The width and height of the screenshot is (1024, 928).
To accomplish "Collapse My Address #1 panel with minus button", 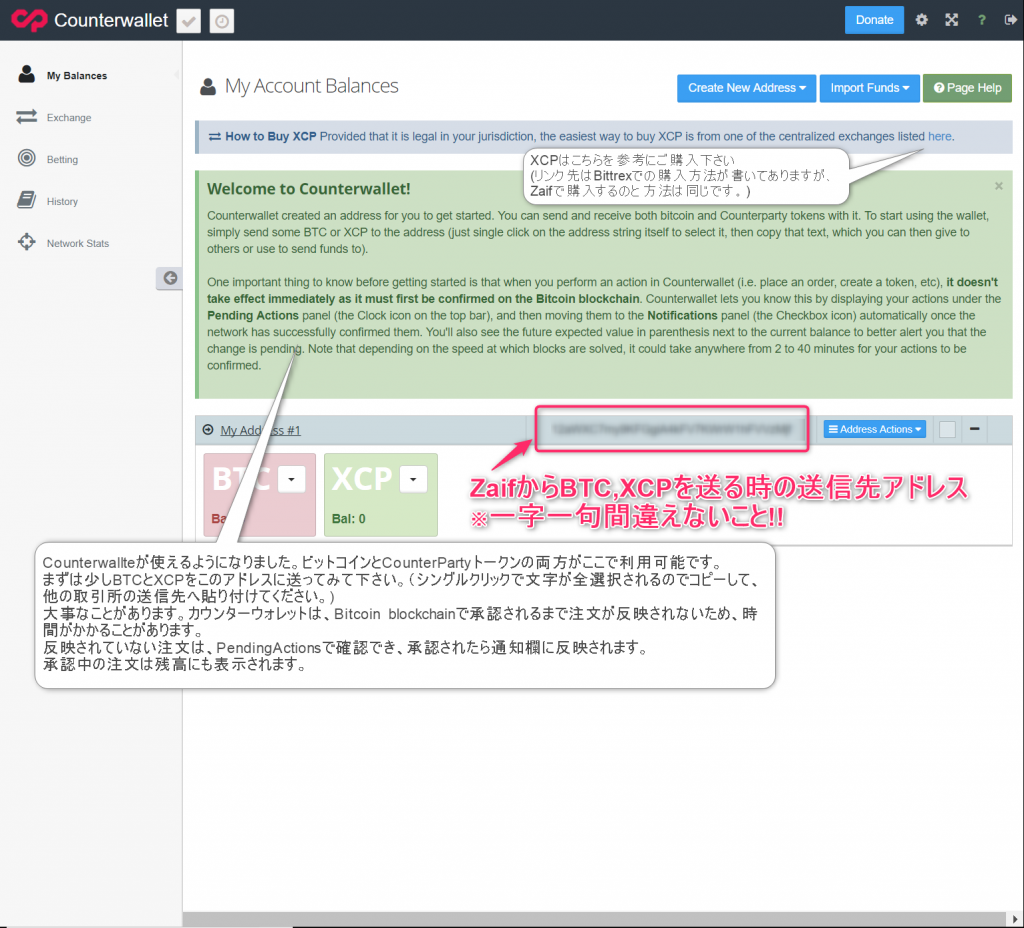I will point(975,429).
